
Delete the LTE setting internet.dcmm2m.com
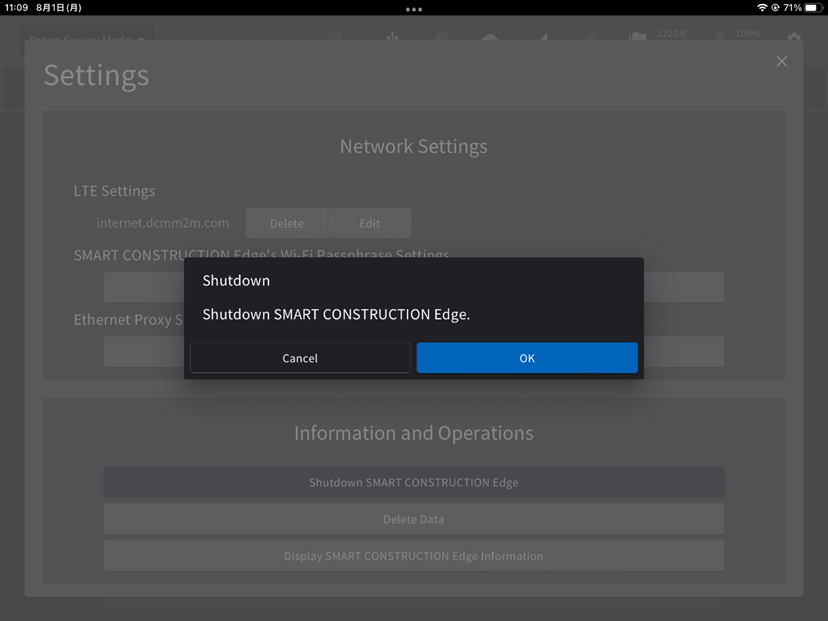(287, 223)
